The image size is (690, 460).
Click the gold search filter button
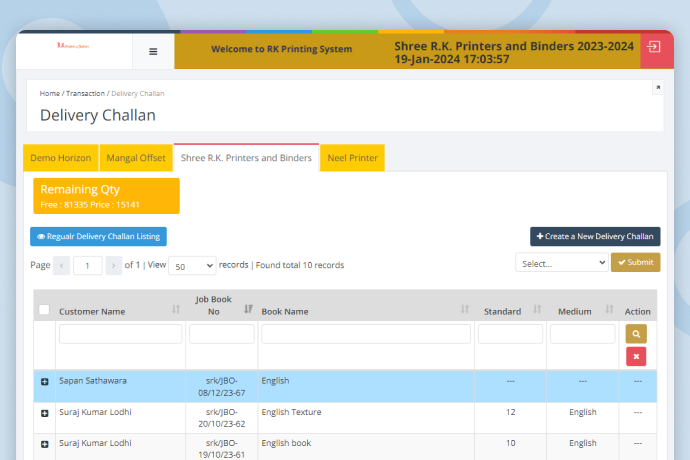point(636,334)
